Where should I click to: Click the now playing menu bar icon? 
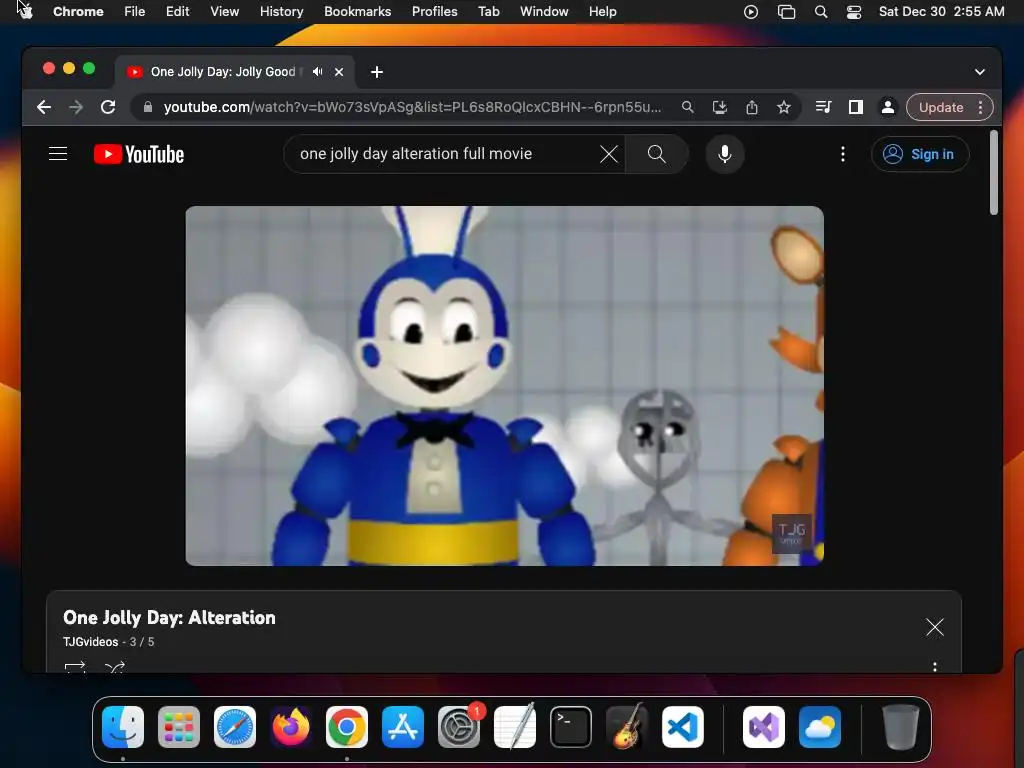751,12
